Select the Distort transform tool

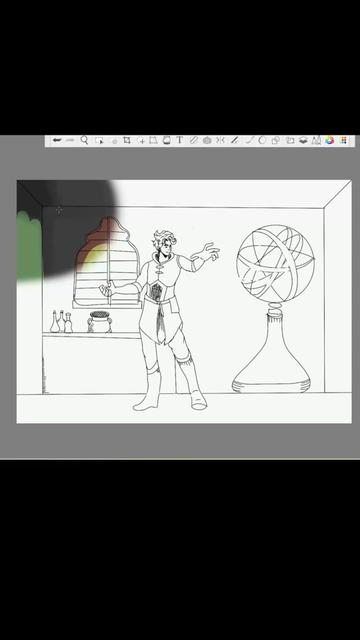click(x=153, y=140)
